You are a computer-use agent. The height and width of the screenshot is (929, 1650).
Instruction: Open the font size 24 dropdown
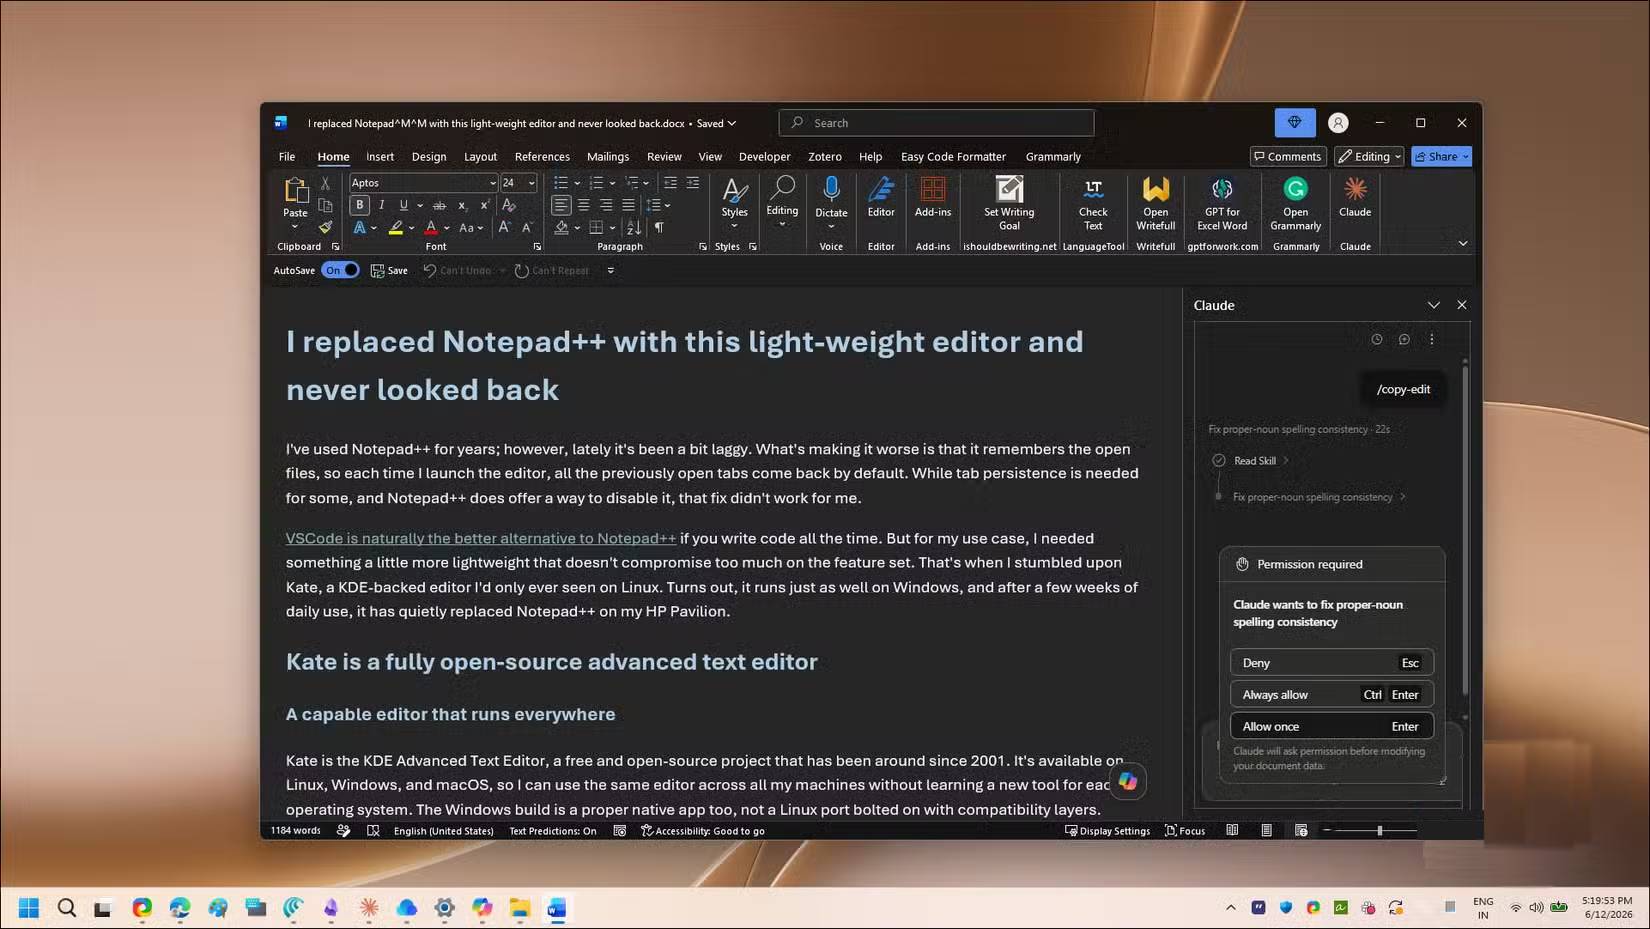pos(531,183)
